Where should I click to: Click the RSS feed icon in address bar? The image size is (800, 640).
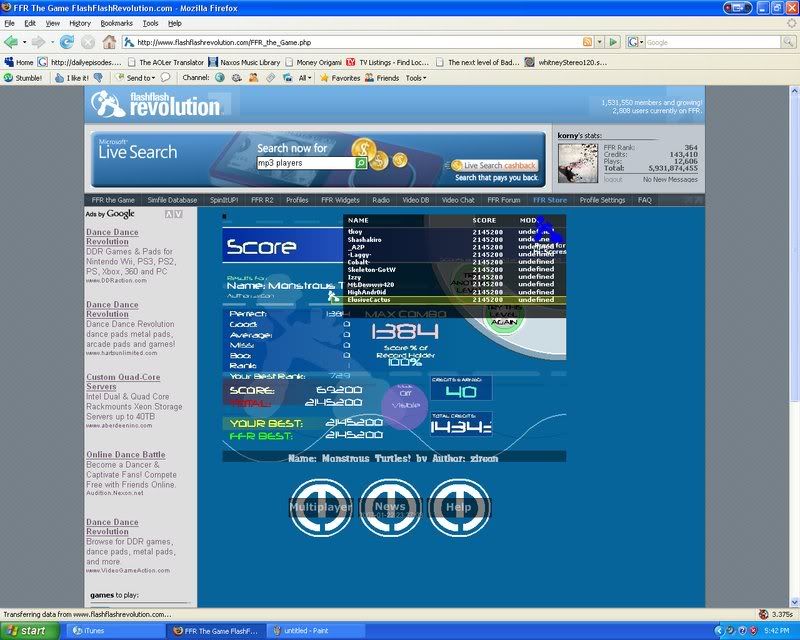point(587,42)
